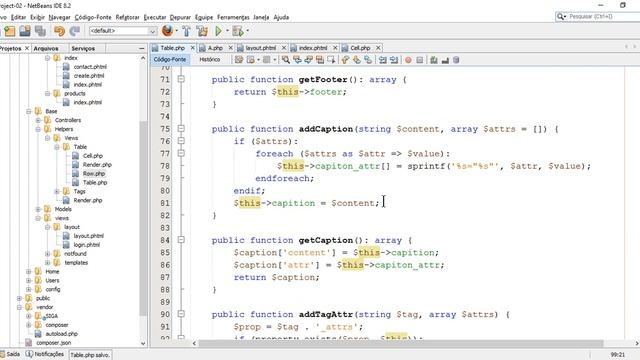
Task: Close the Projetos panel tab
Action: tap(27, 49)
